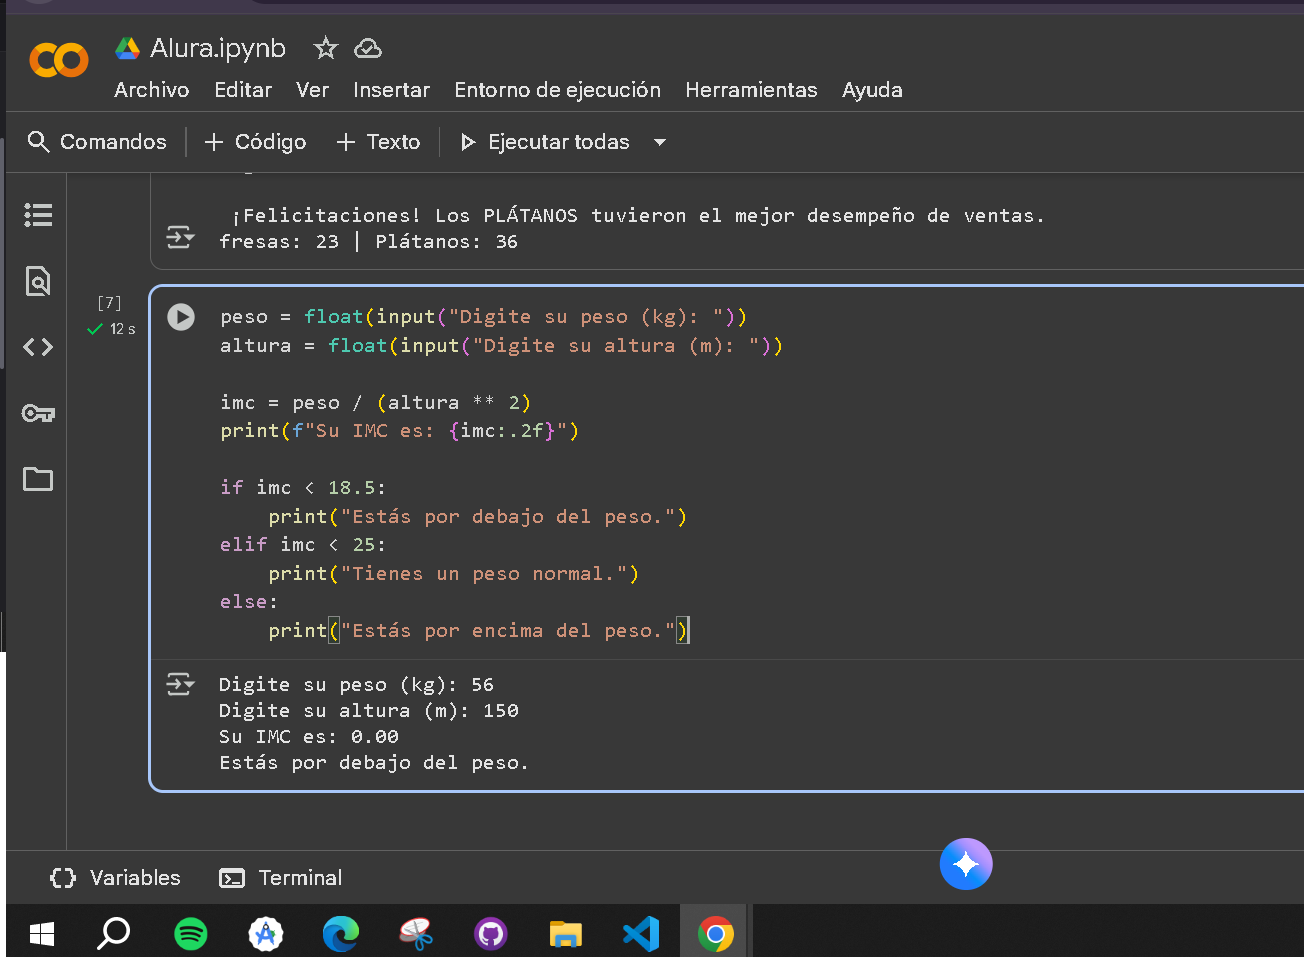This screenshot has height=957, width=1304.
Task: Open the Gemini AI sparkle button
Action: click(x=965, y=864)
